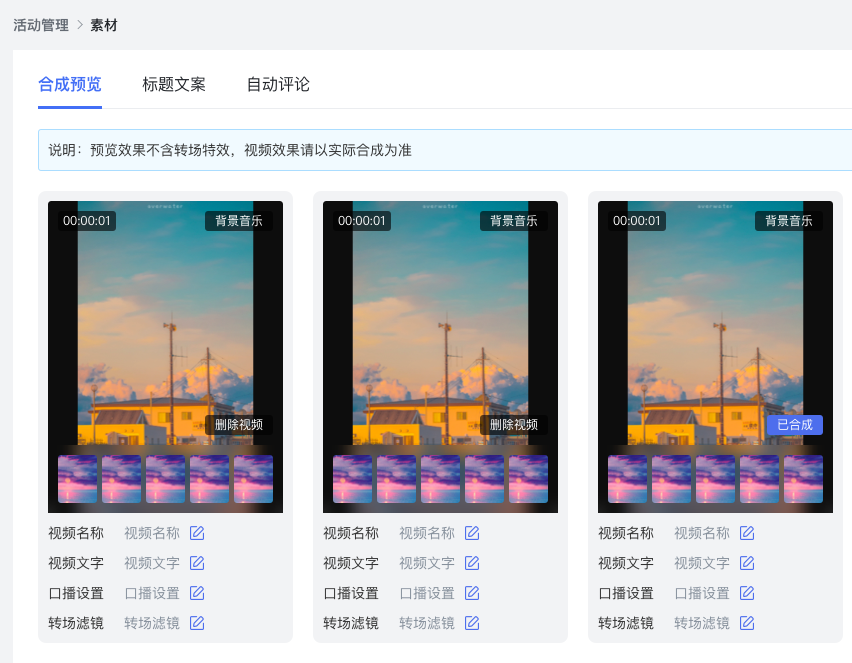Select the last filmstrip thumbnail under the third video
This screenshot has height=663, width=852.
click(x=804, y=480)
